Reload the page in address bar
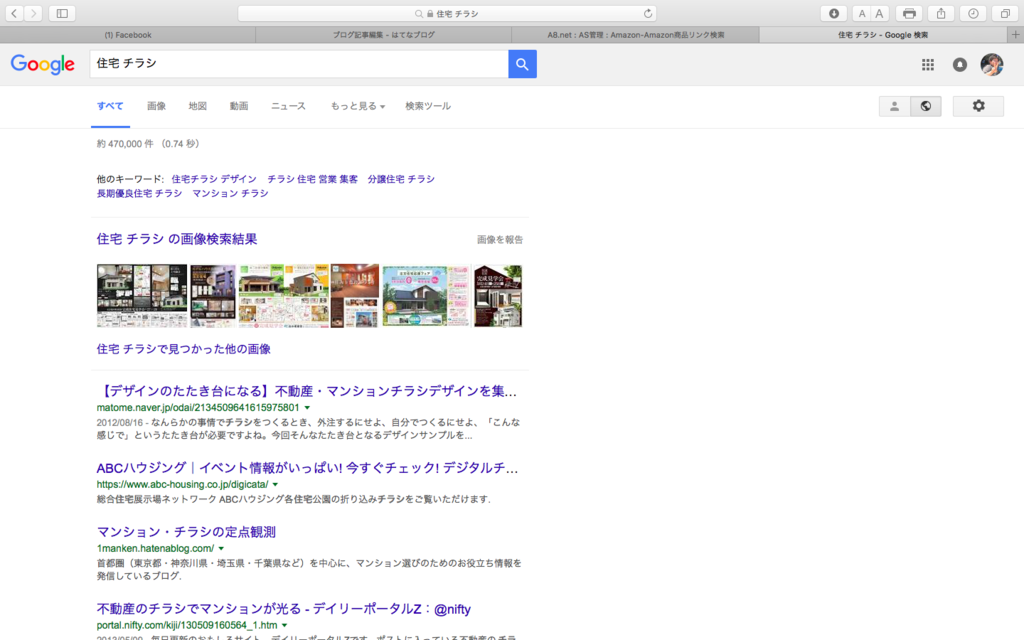This screenshot has width=1024, height=640. coord(647,13)
